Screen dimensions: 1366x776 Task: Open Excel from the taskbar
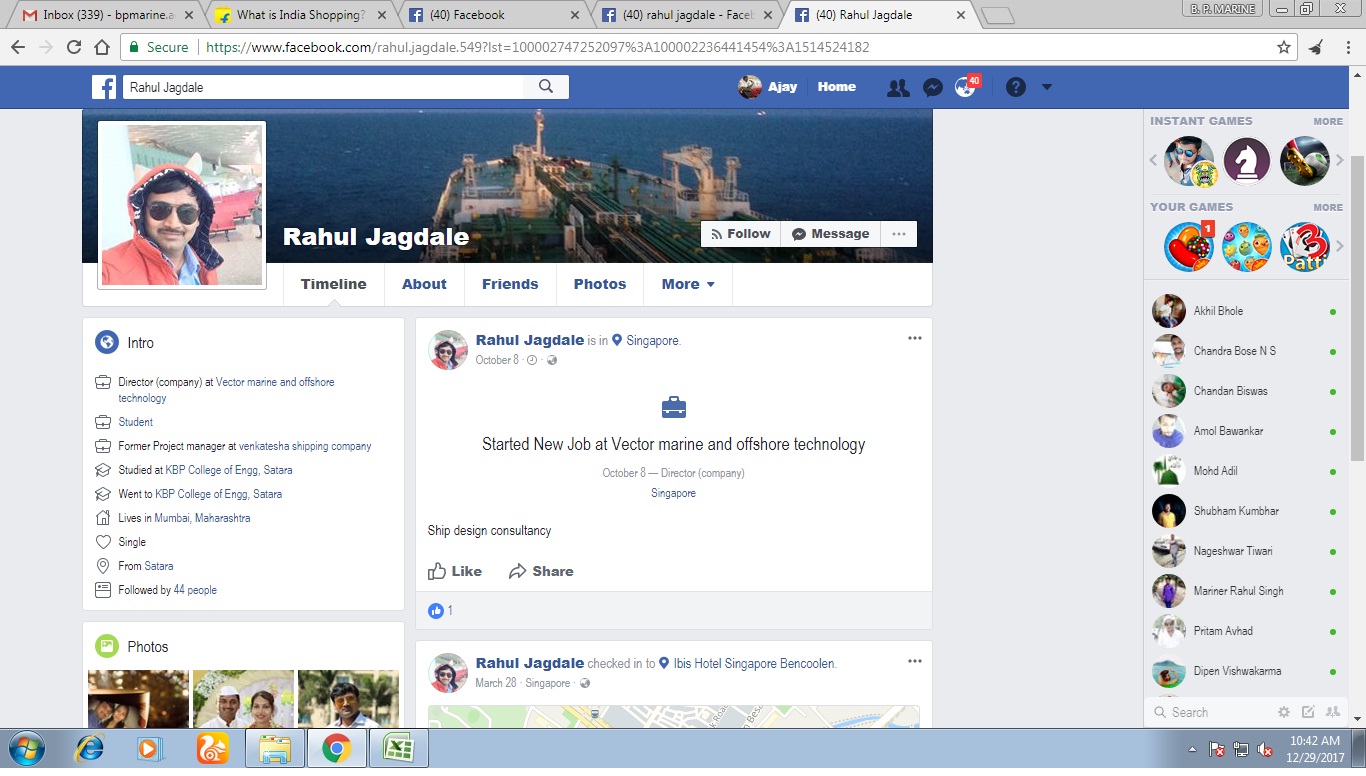click(399, 748)
